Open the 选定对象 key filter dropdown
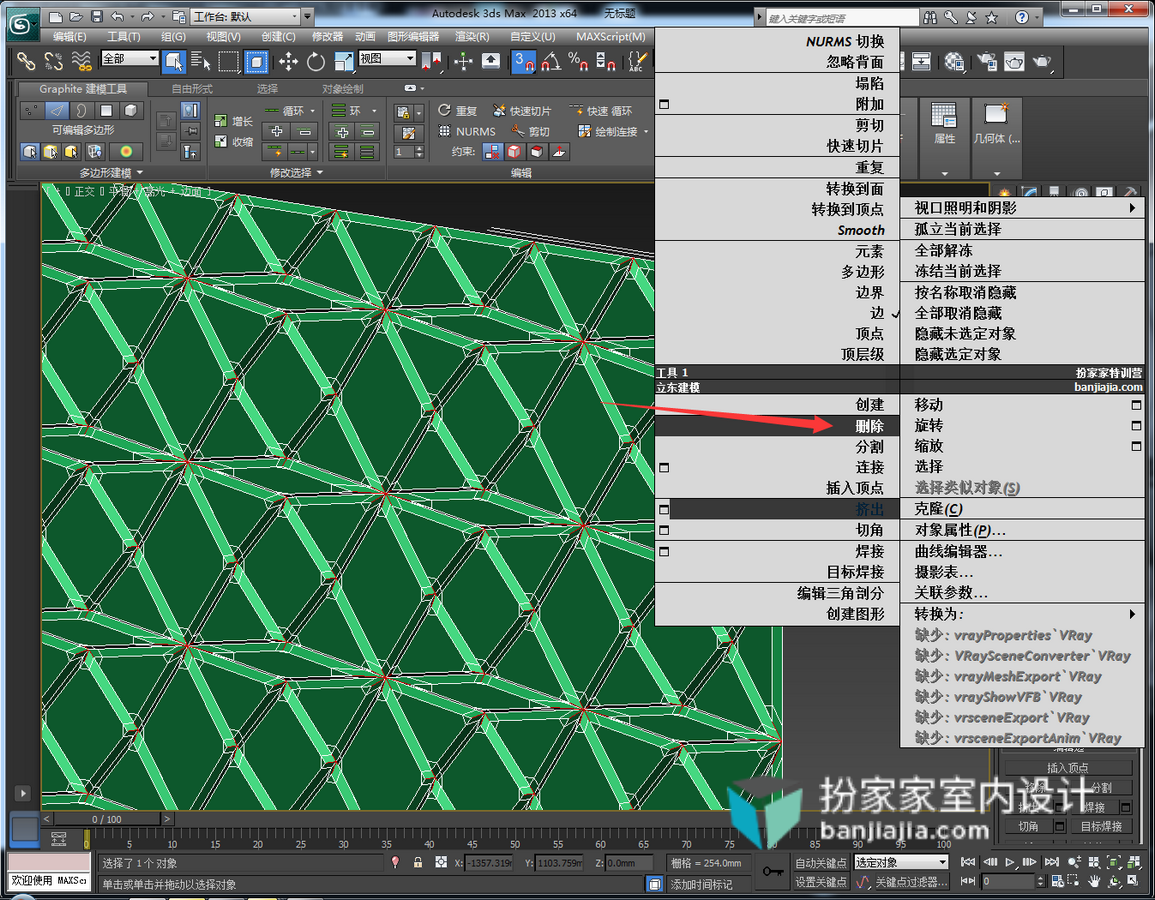The image size is (1155, 900). click(901, 862)
